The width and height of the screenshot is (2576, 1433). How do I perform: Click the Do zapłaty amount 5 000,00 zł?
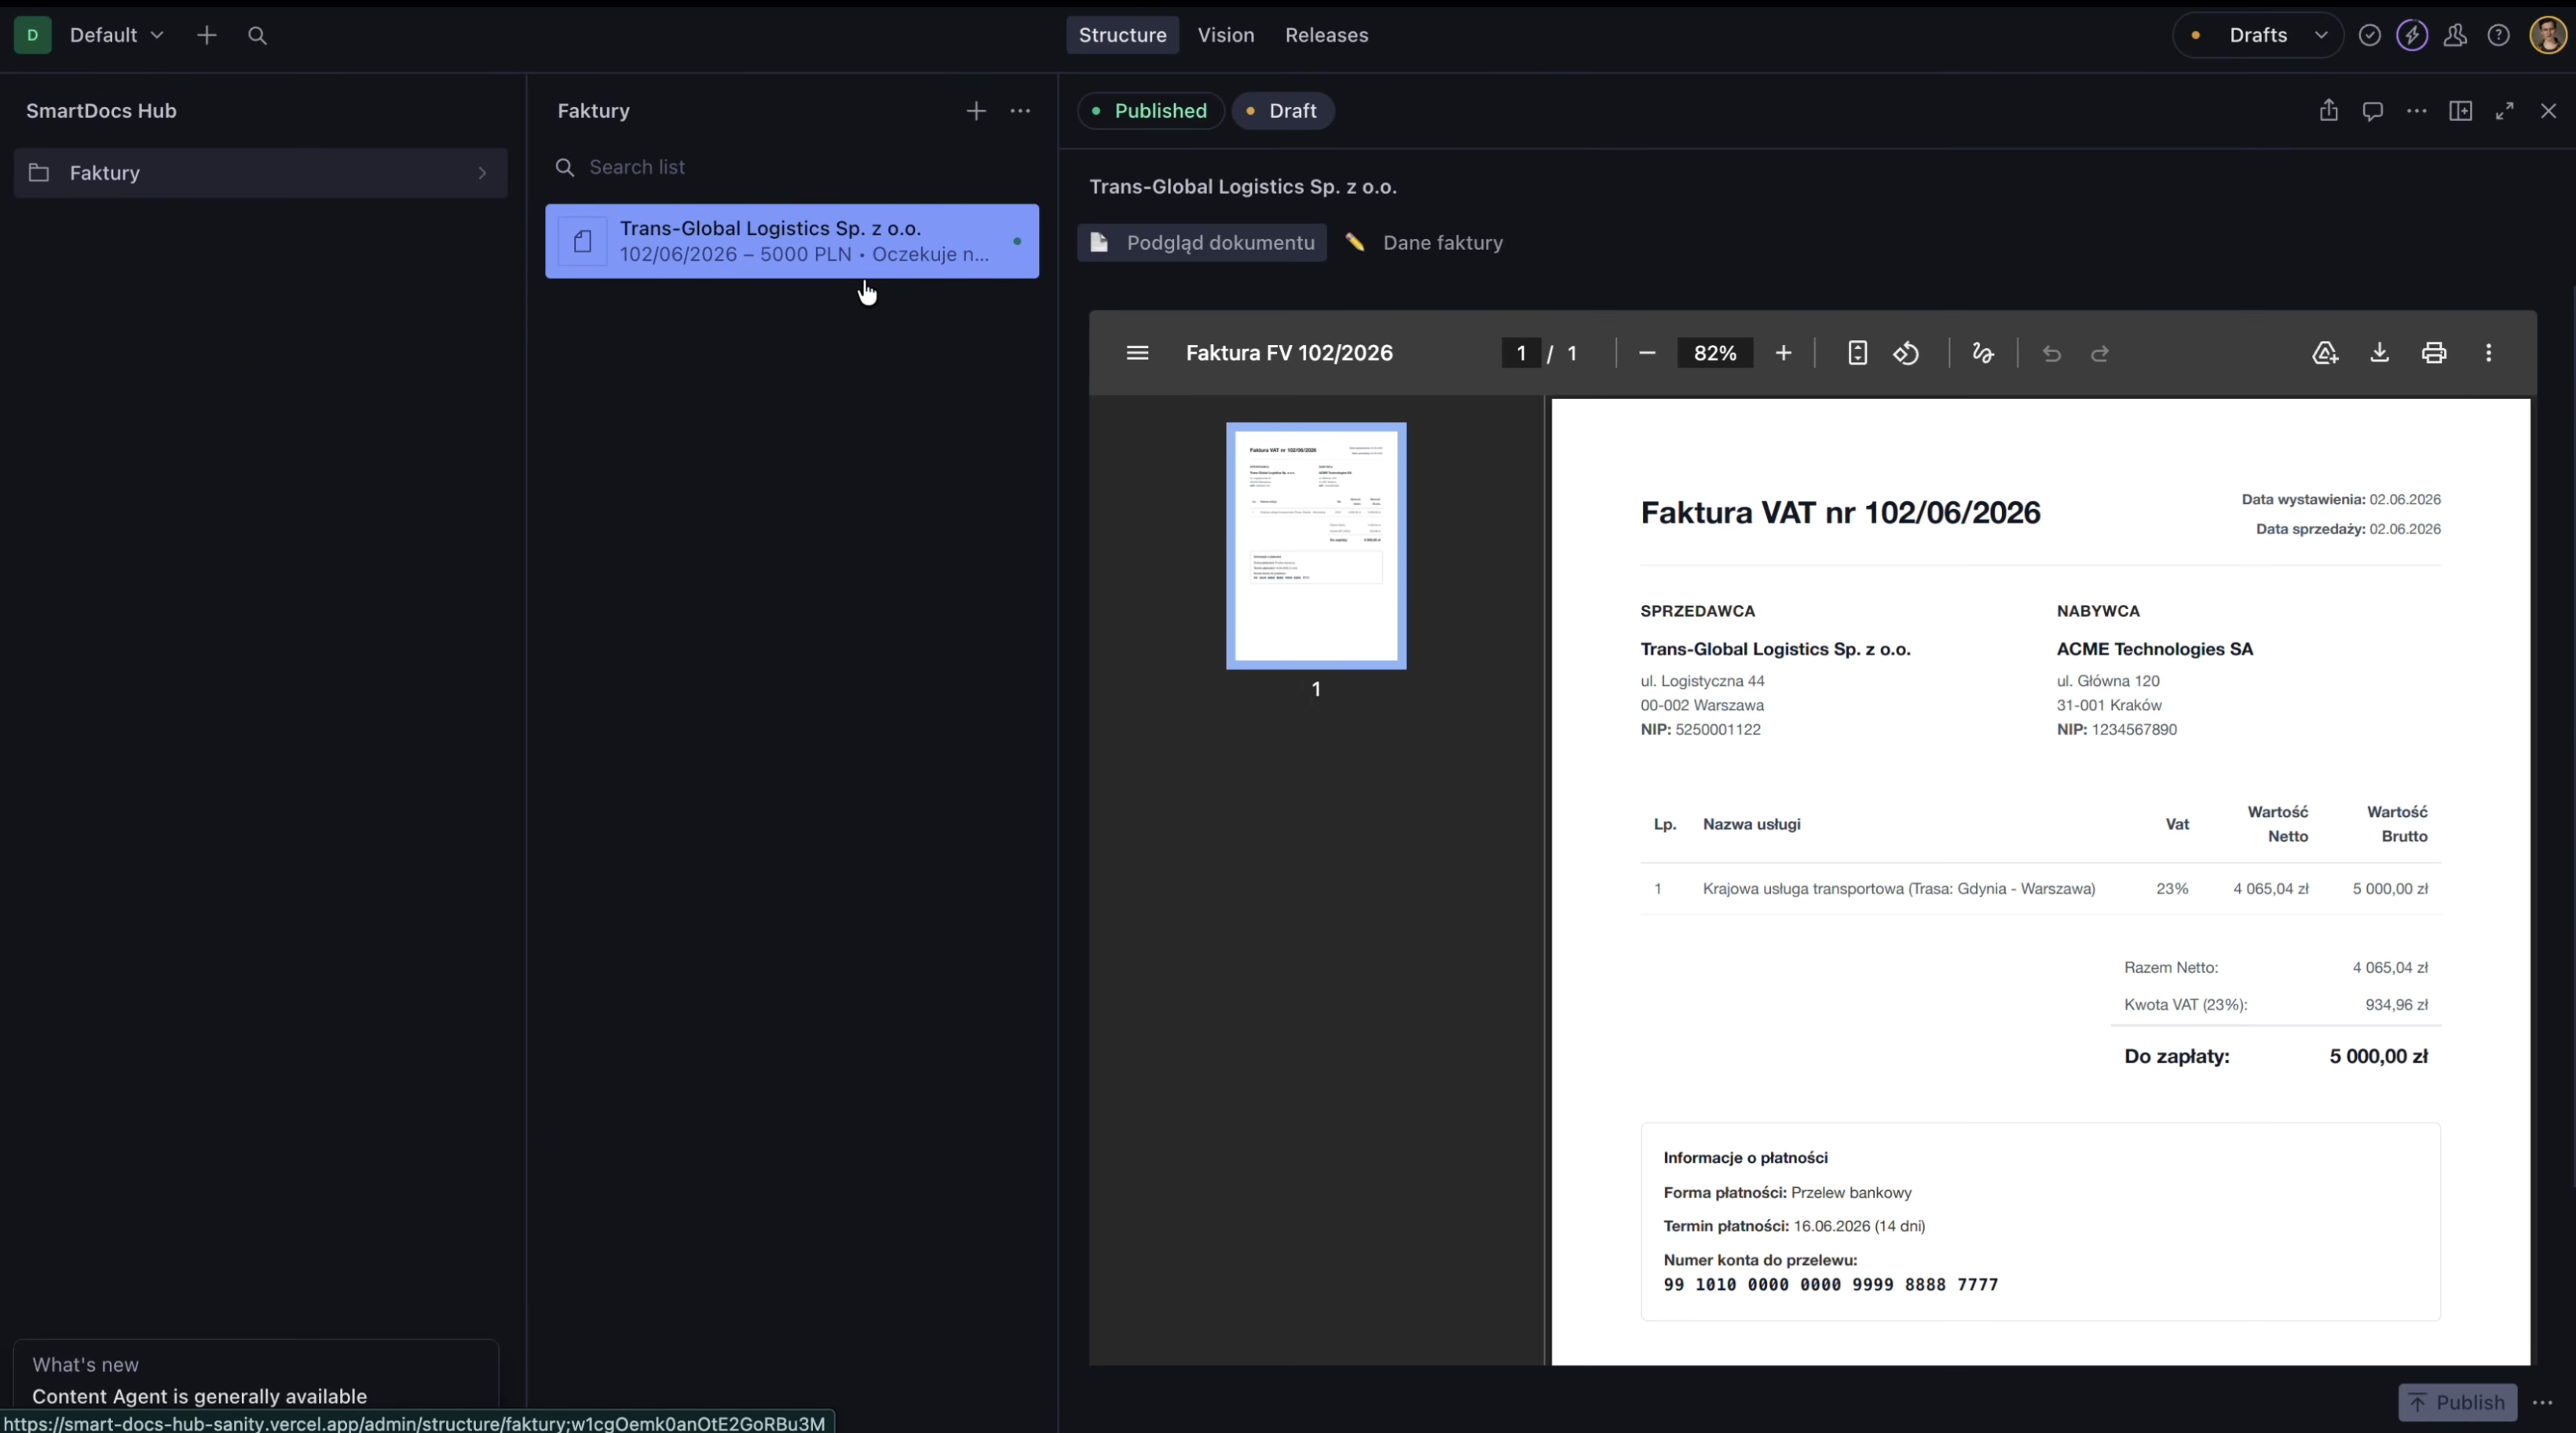click(2378, 1056)
